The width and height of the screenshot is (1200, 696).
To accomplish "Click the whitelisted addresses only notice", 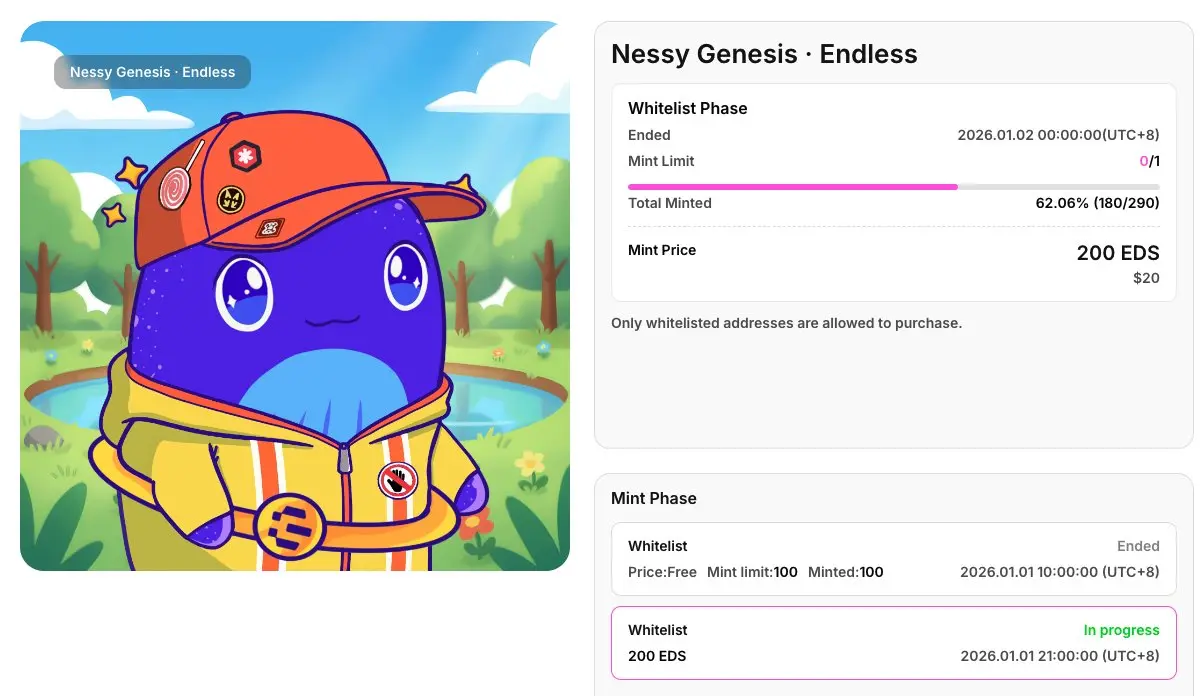I will tap(786, 323).
